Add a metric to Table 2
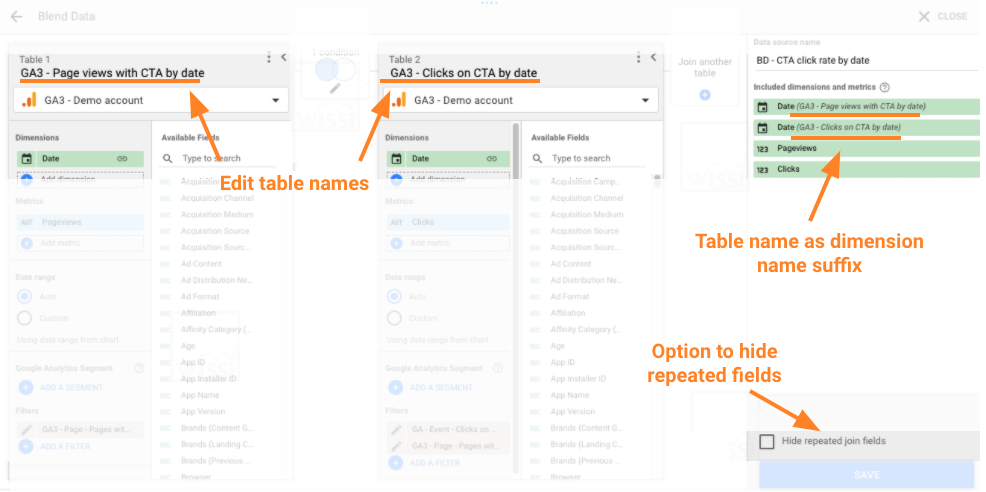The height and width of the screenshot is (492, 986). click(448, 243)
